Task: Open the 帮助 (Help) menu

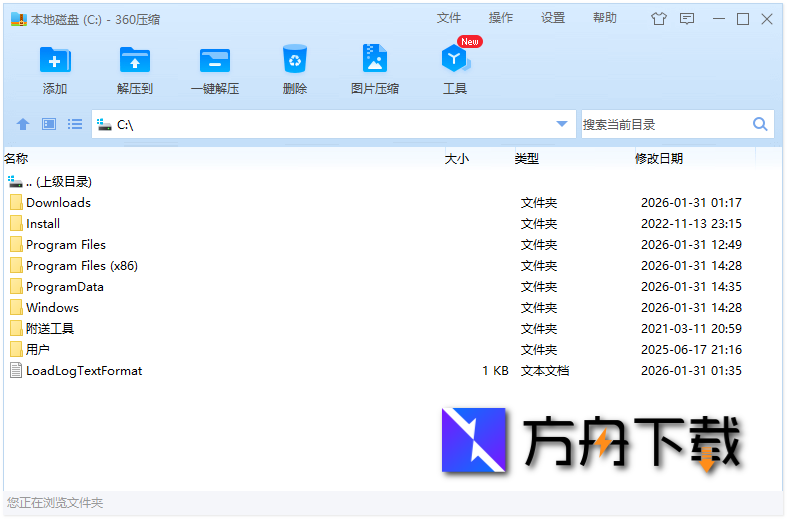Action: tap(605, 18)
